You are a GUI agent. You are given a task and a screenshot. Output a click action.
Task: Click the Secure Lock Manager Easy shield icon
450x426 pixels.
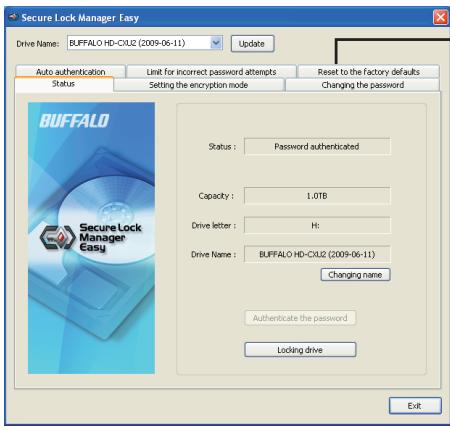57,237
